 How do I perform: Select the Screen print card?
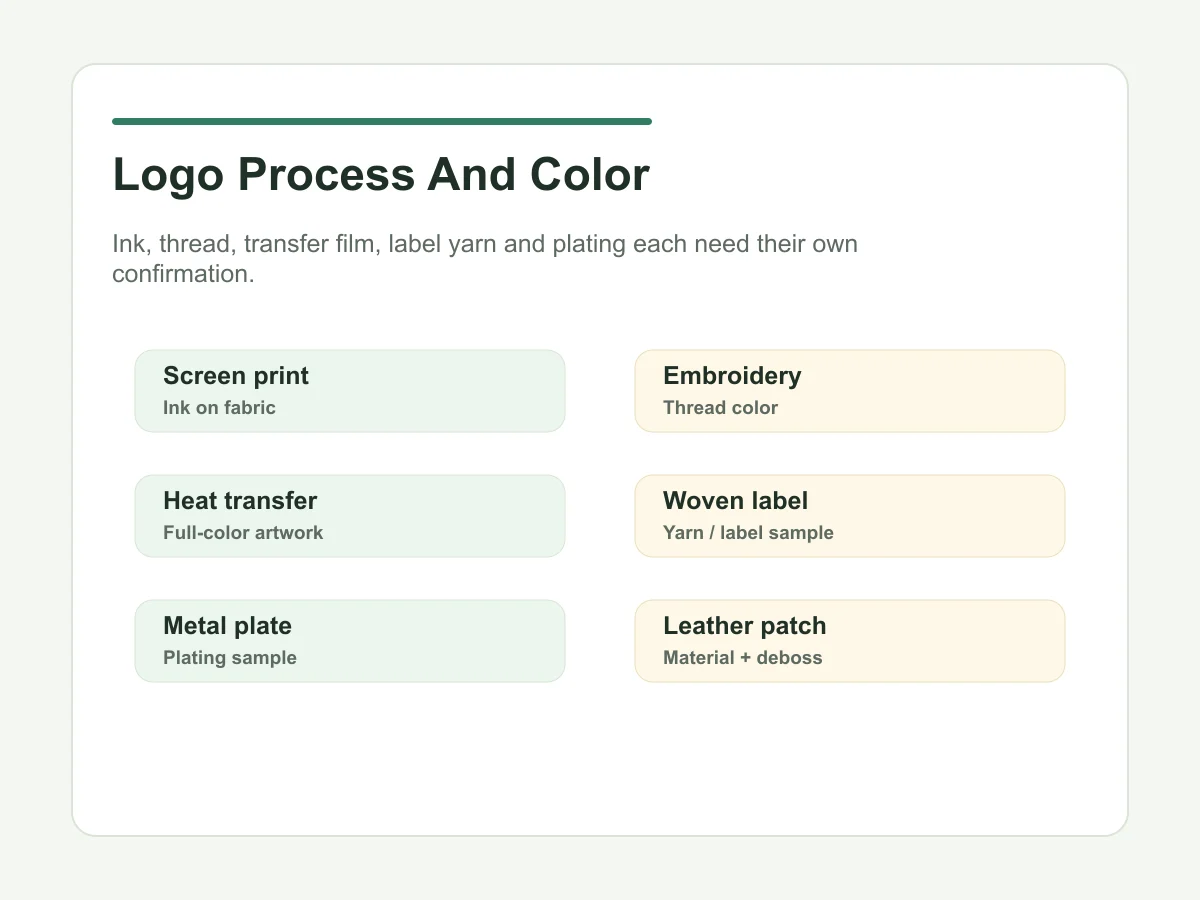click(350, 391)
